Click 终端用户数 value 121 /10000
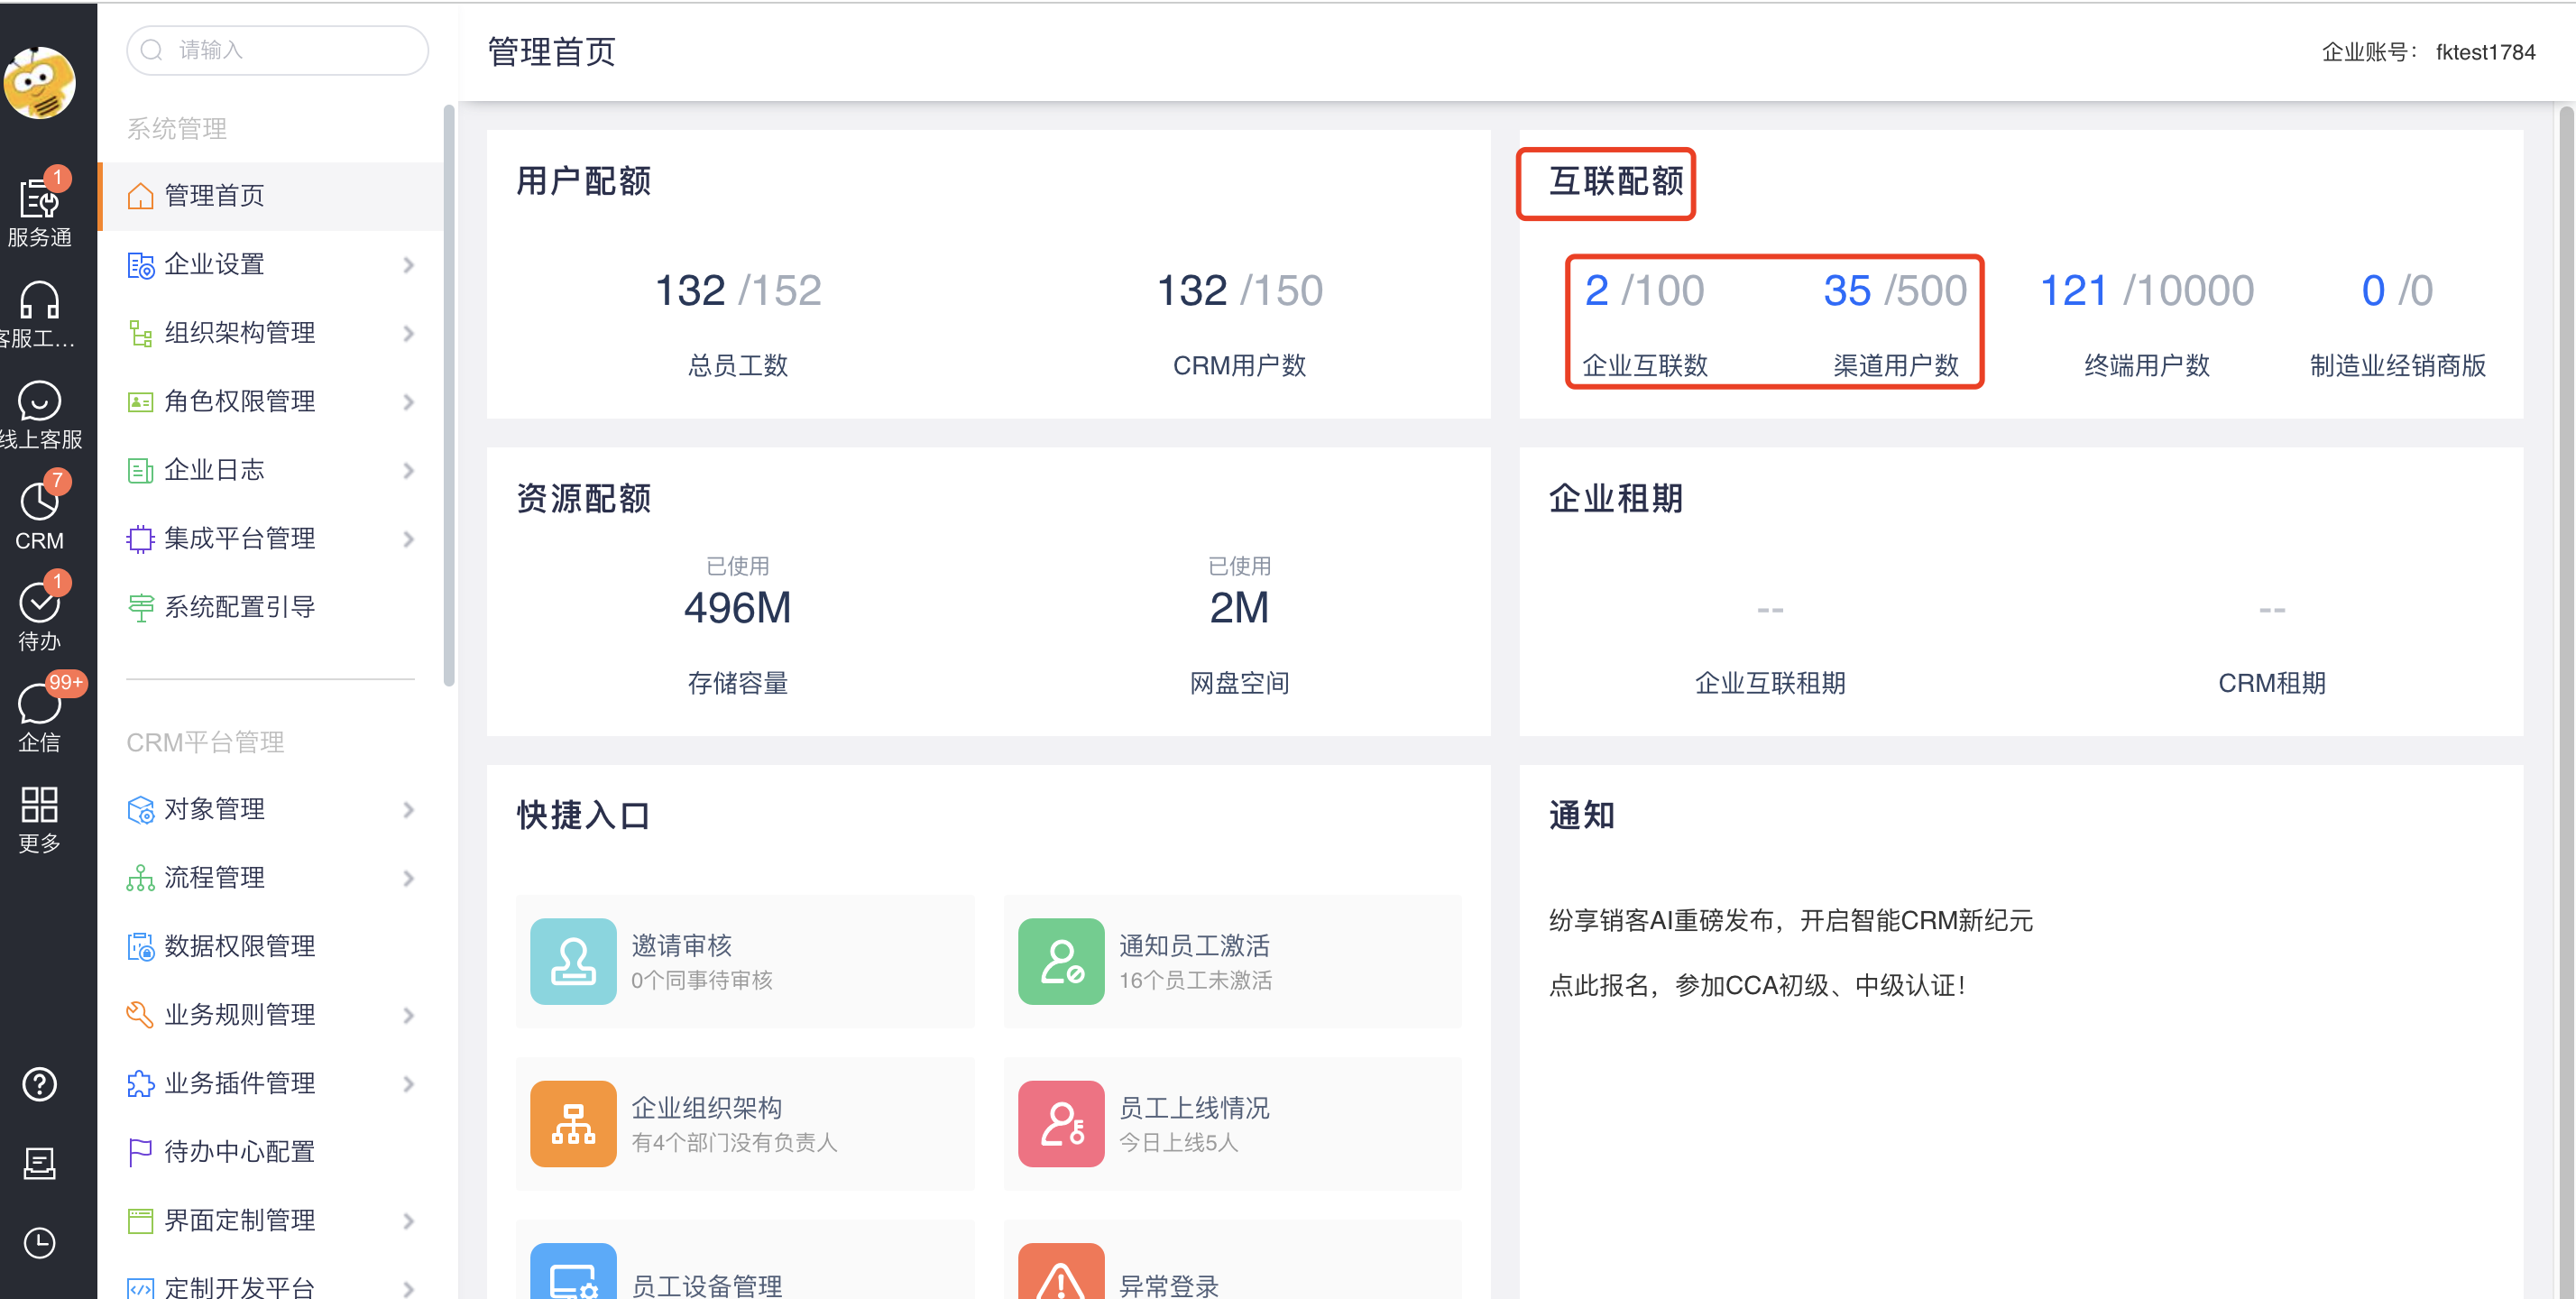Screen dimensions: 2576x1299 (2146, 291)
